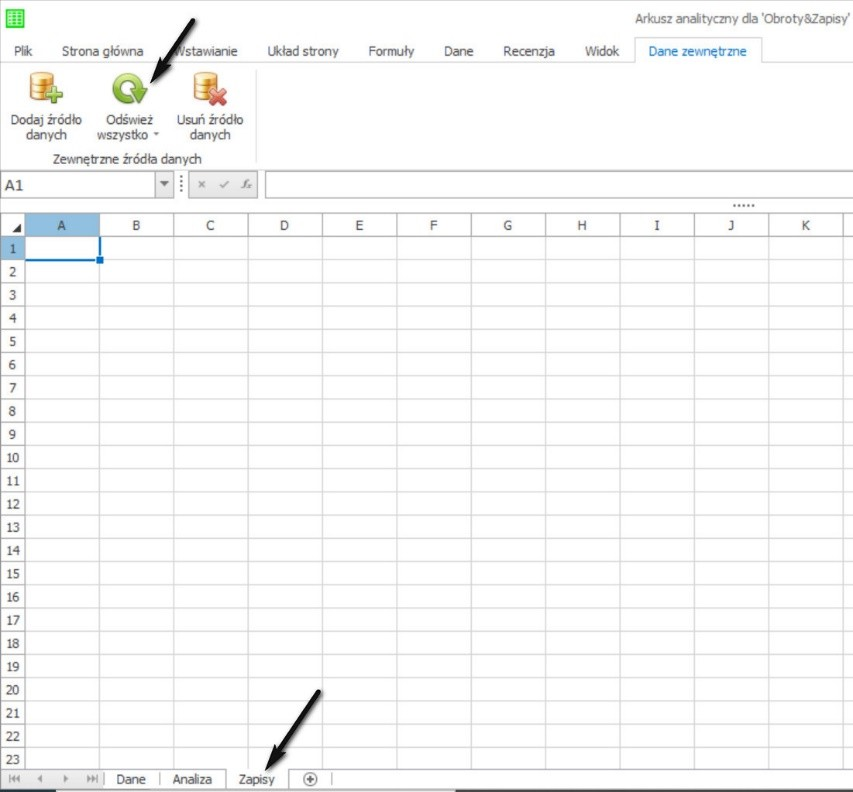The image size is (853, 792).
Task: Select column A header
Action: (x=62, y=225)
